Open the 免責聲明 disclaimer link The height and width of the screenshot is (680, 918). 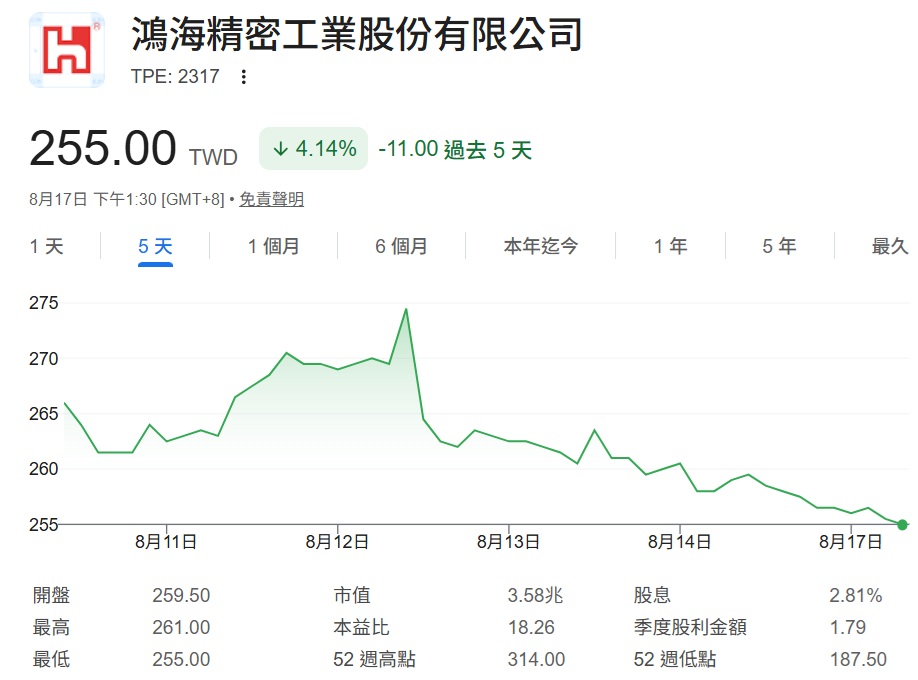272,199
